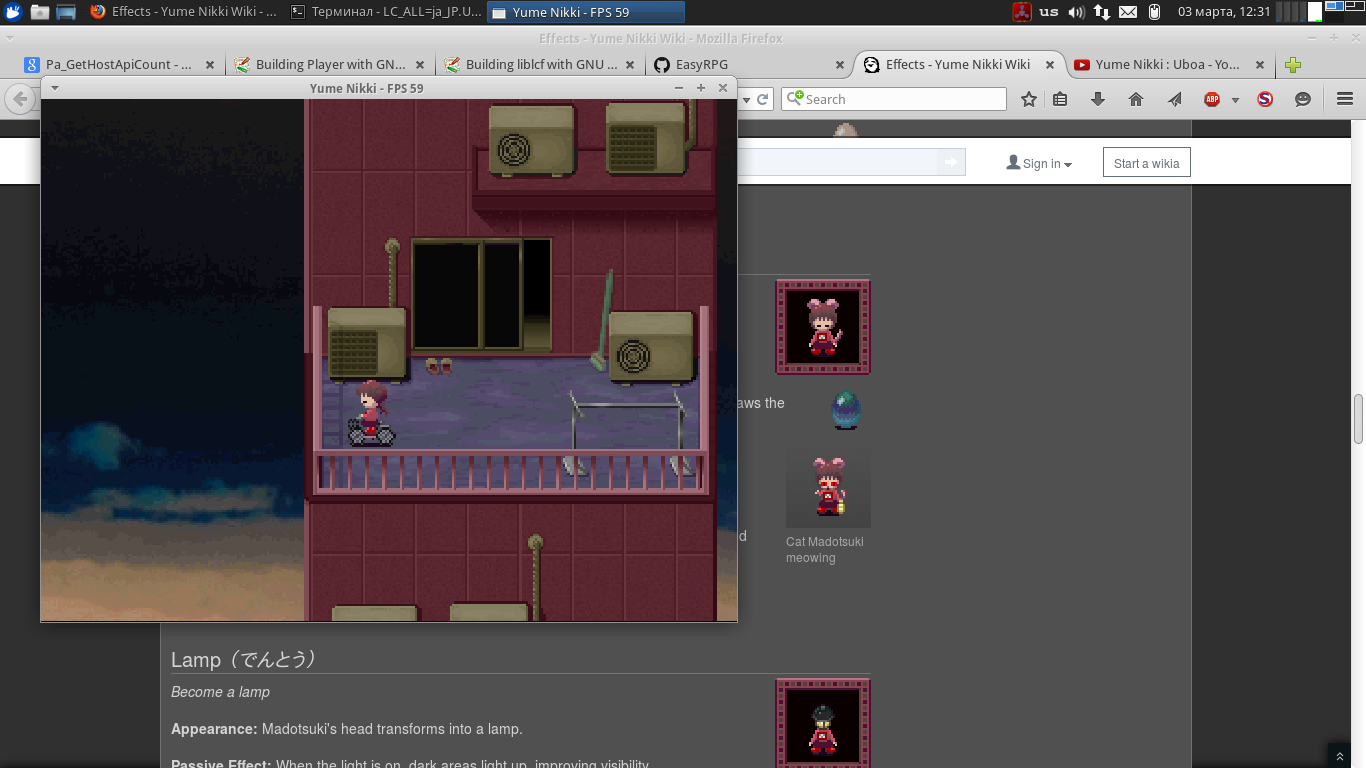Go to Firefox home page icon
This screenshot has height=768, width=1366.
(x=1136, y=99)
